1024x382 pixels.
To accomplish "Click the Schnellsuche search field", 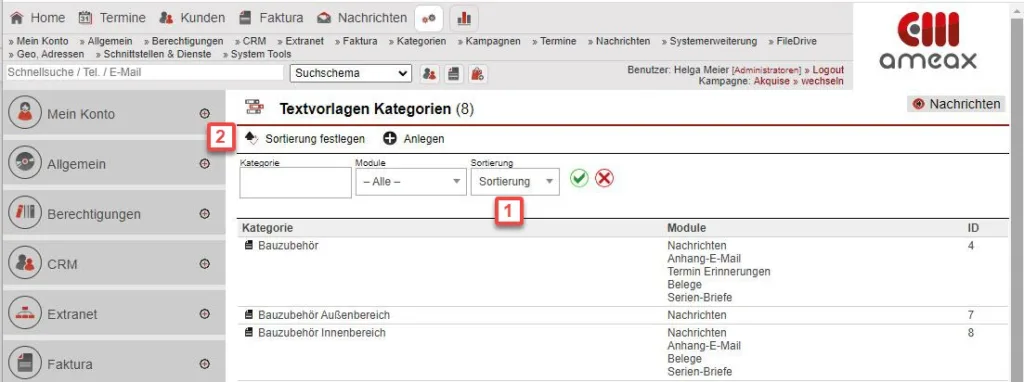I will click(144, 72).
